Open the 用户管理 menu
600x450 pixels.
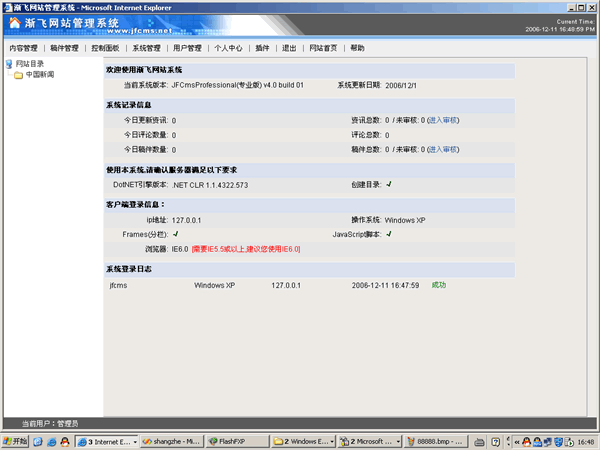click(x=187, y=48)
